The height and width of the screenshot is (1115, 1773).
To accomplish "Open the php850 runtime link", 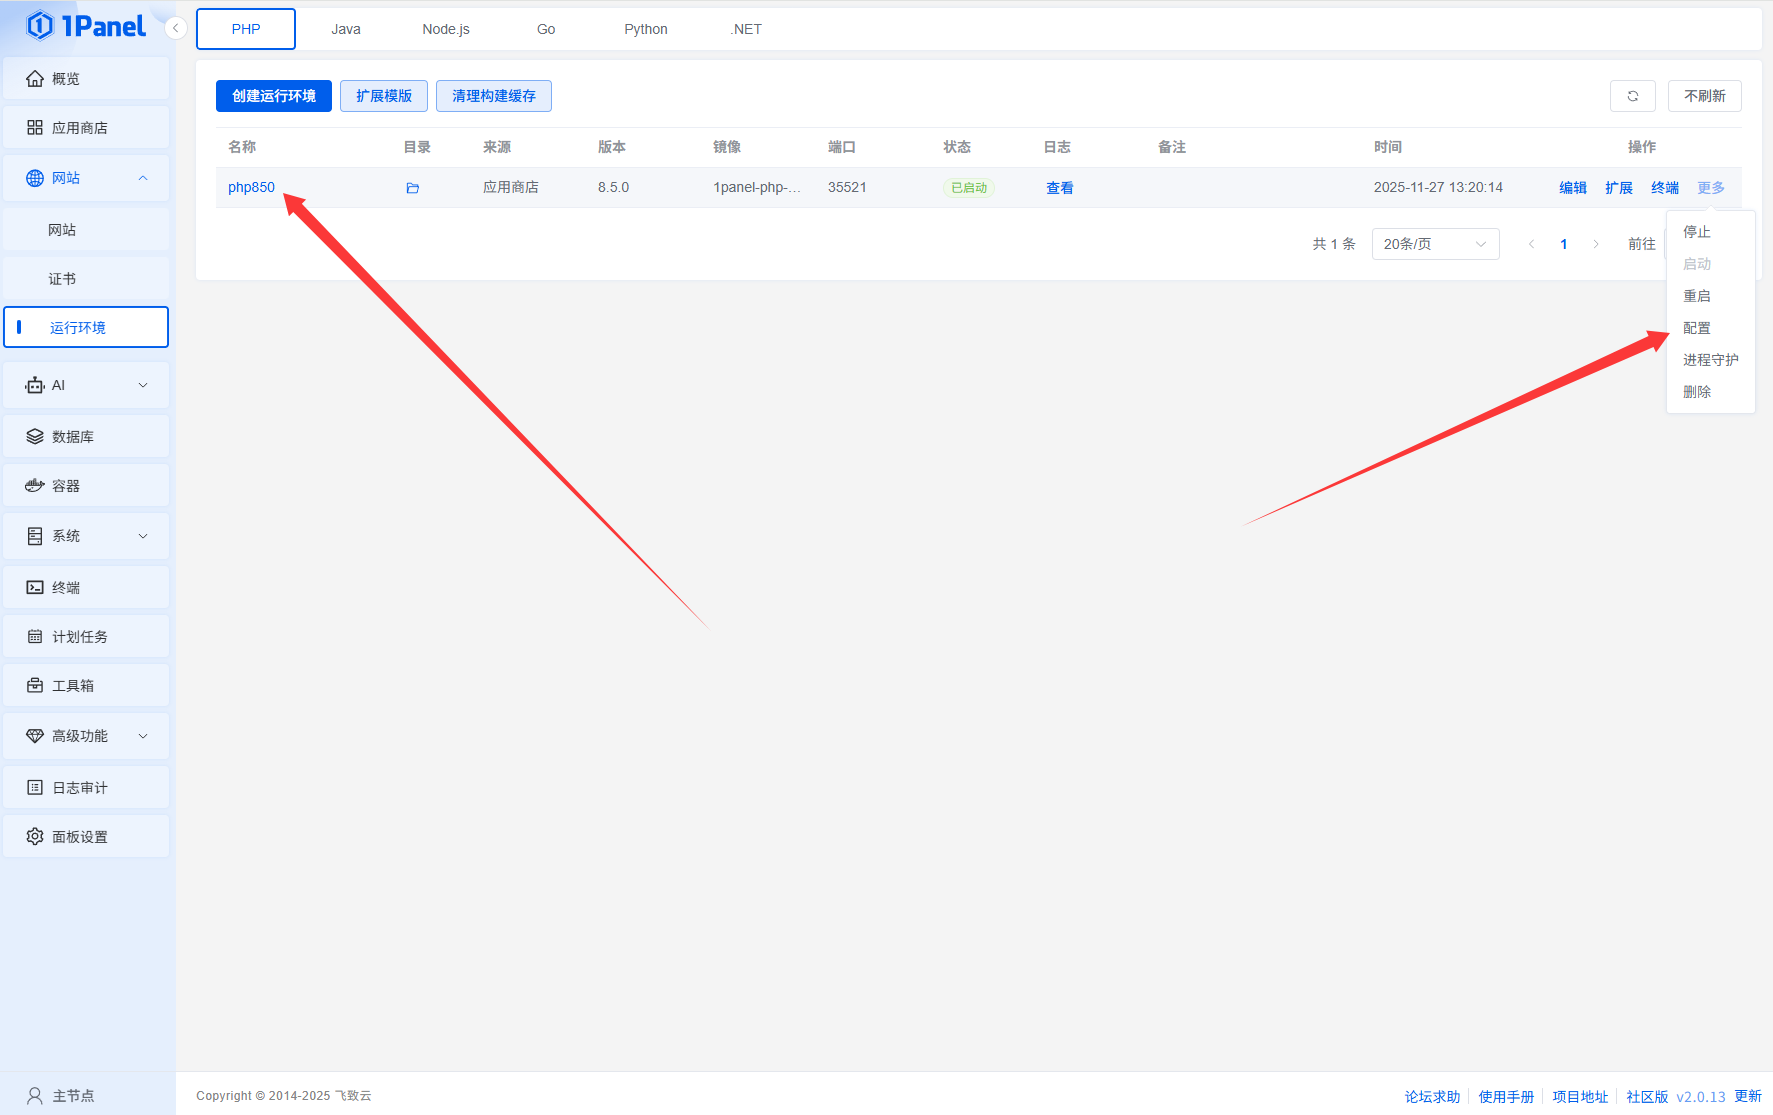I will 251,188.
